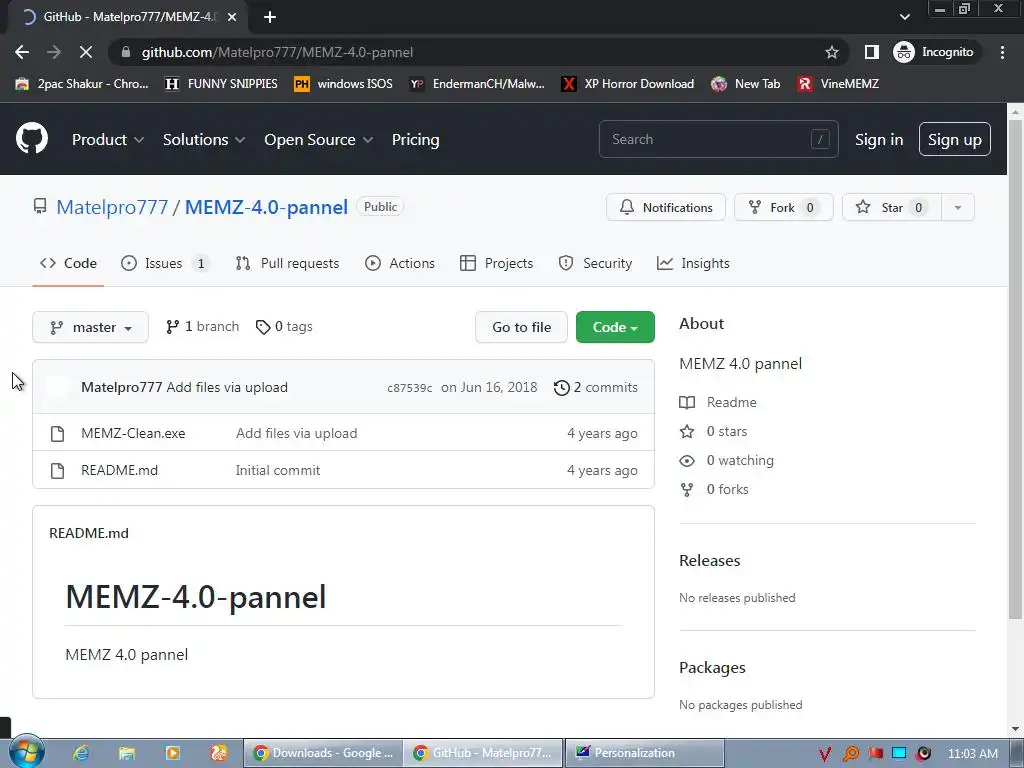
Task: Launch Internet Explorer from the taskbar
Action: tap(81, 753)
